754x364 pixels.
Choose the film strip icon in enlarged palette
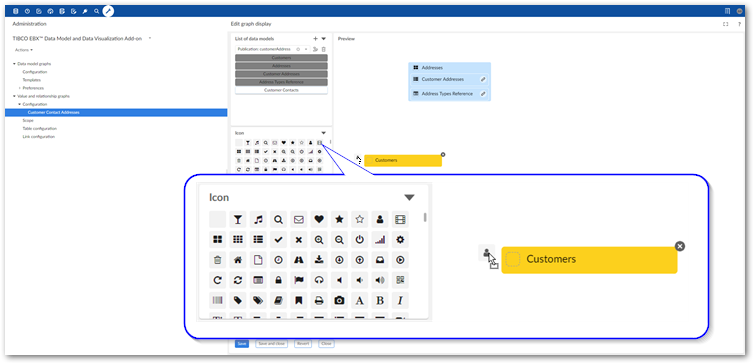[x=400, y=219]
